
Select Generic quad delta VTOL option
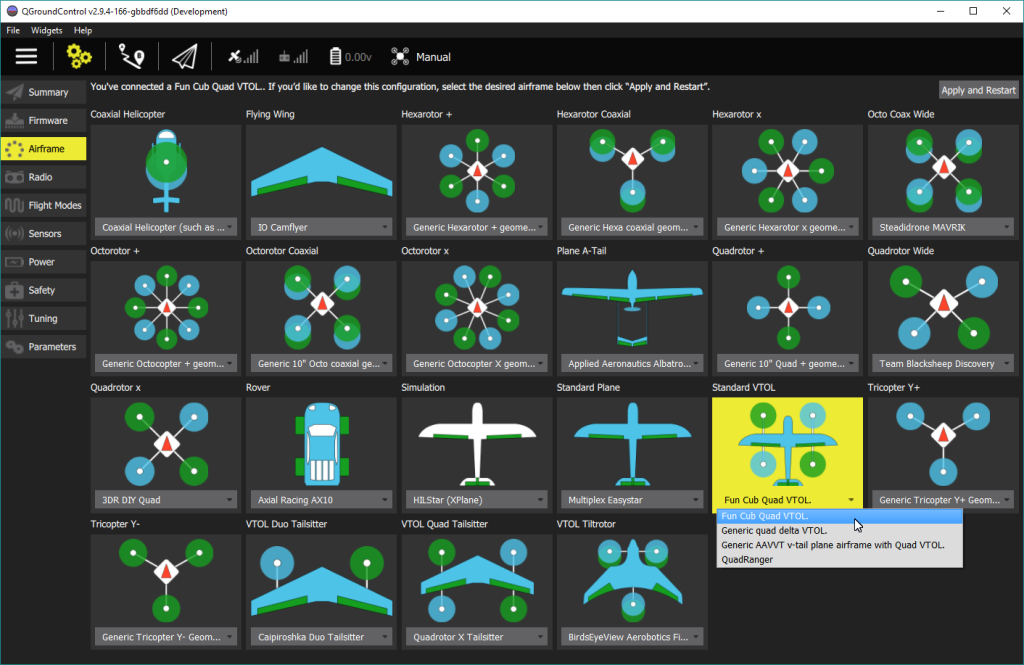(774, 530)
